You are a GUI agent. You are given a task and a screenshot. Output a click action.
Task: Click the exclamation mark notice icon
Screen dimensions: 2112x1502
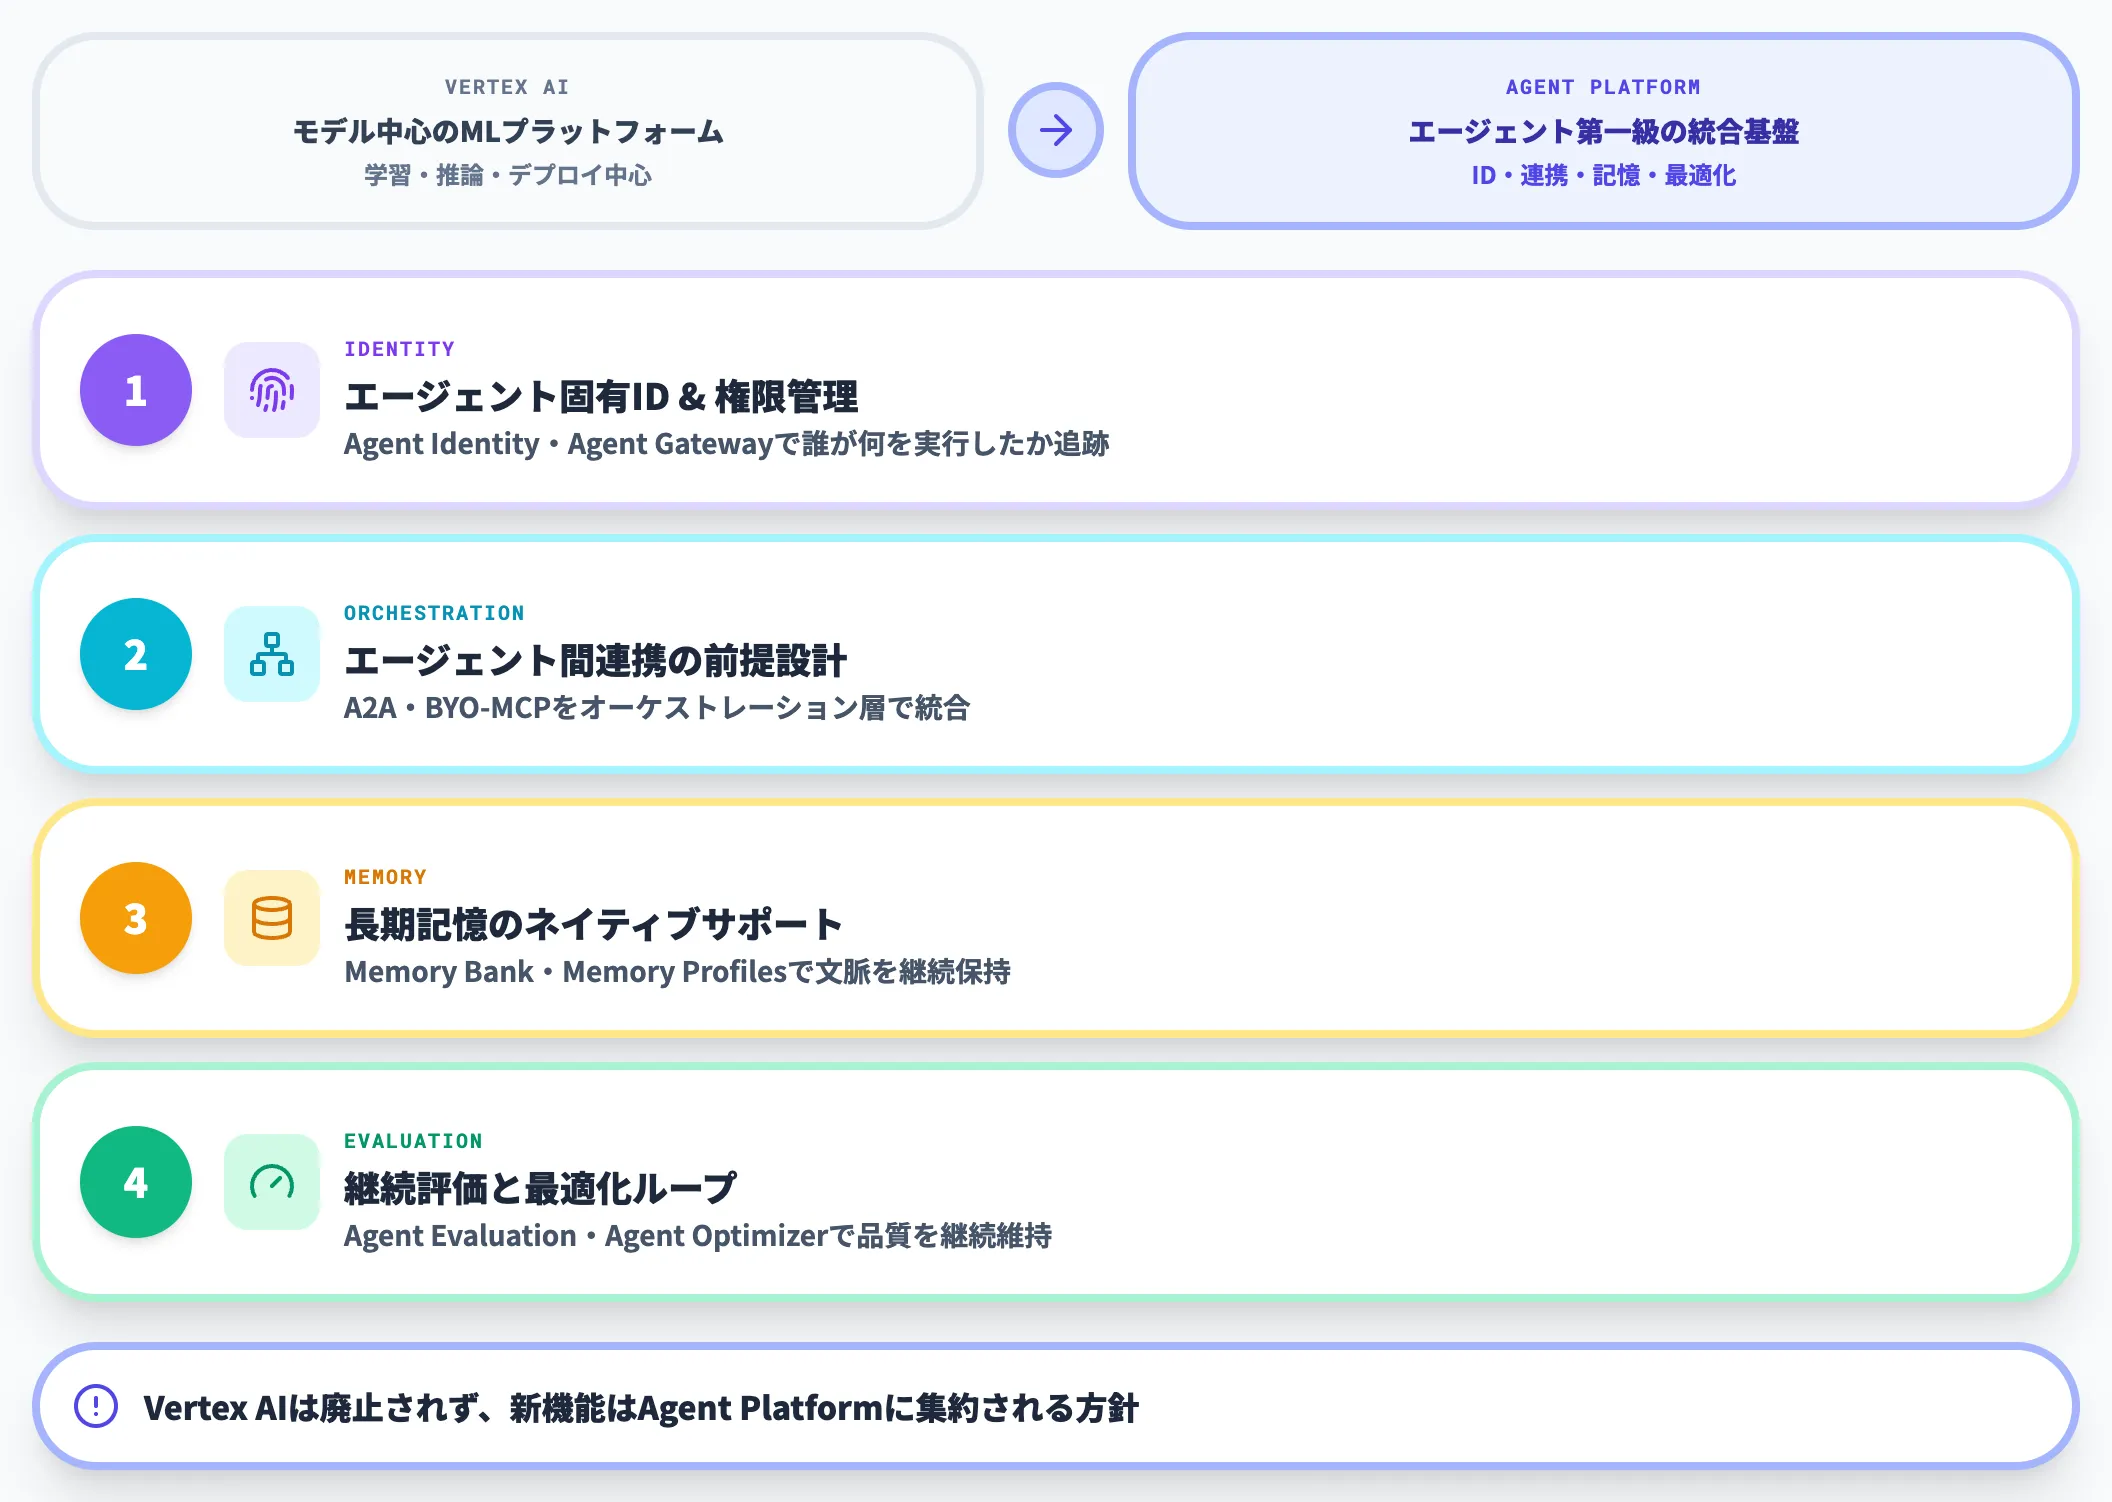95,1407
